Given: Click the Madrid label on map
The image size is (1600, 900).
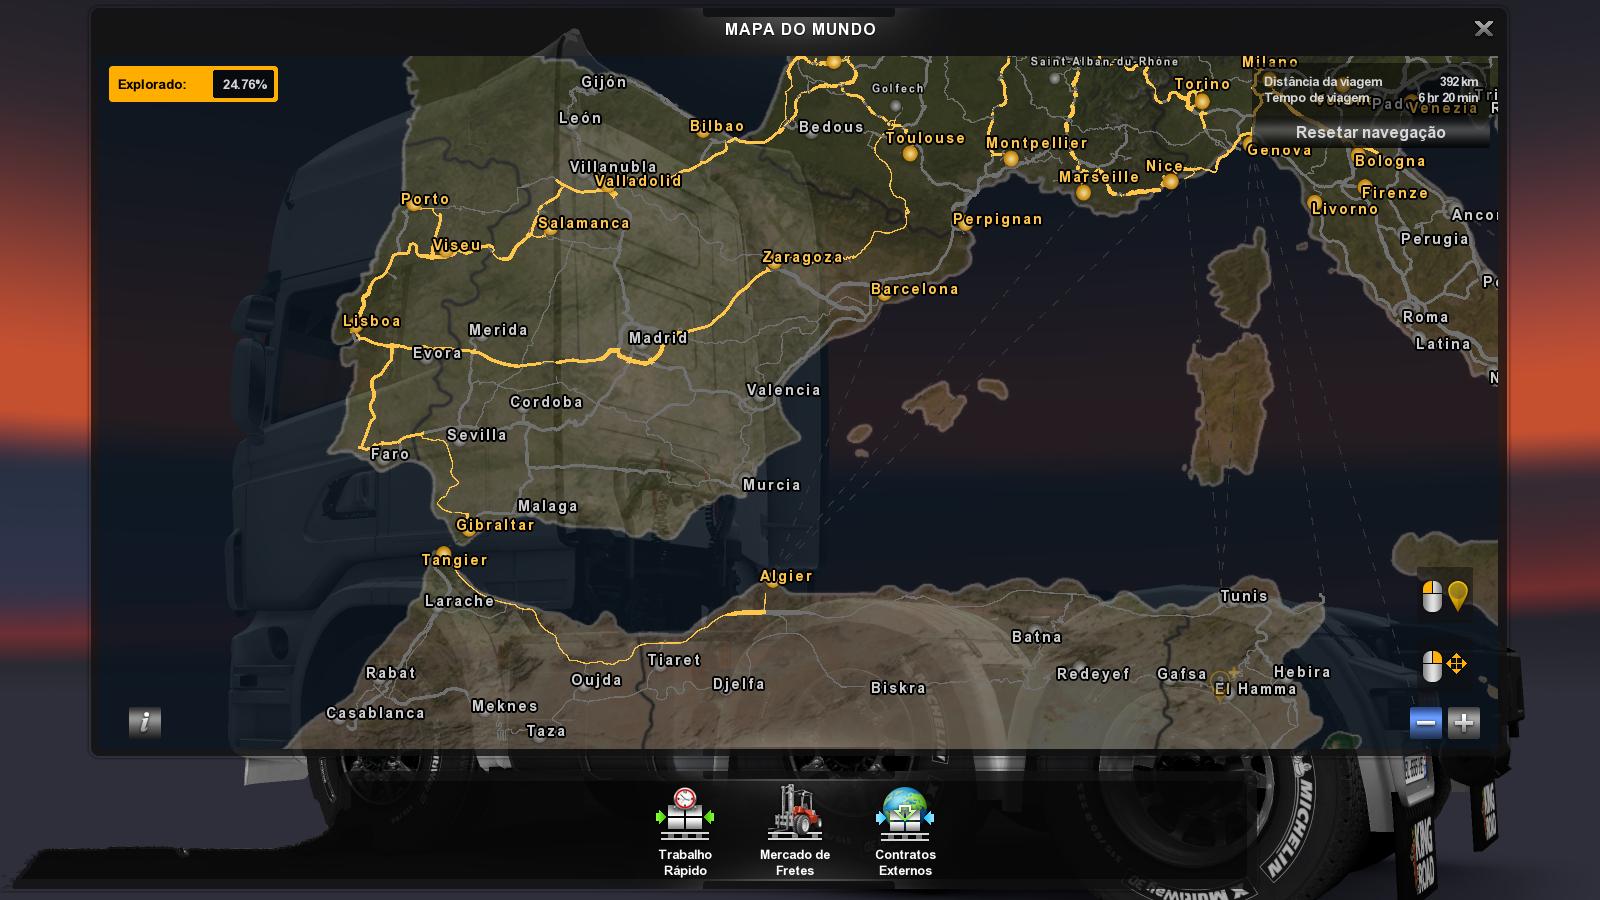Looking at the screenshot, I should point(658,338).
